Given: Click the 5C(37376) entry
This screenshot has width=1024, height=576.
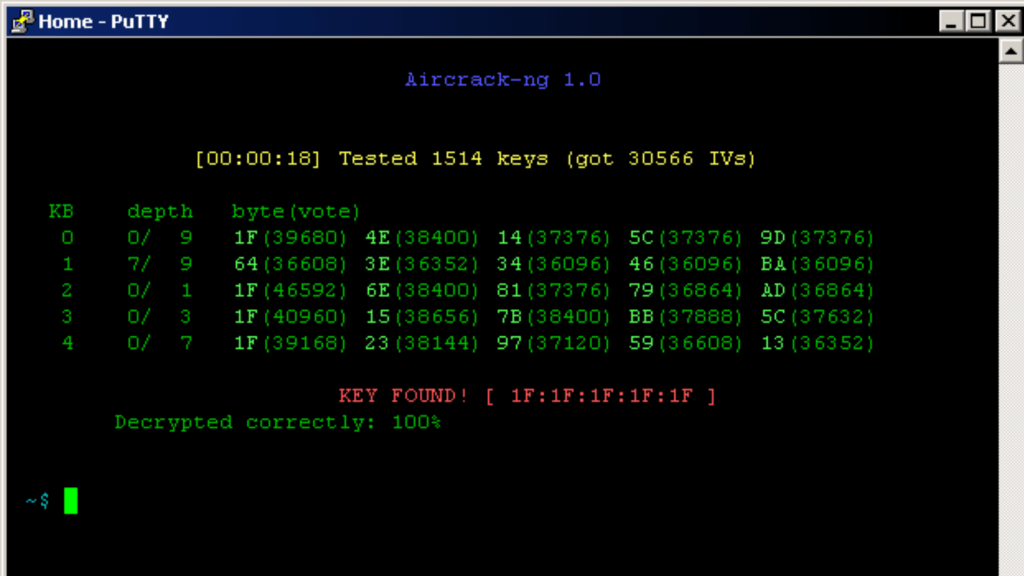Looking at the screenshot, I should coord(685,238).
